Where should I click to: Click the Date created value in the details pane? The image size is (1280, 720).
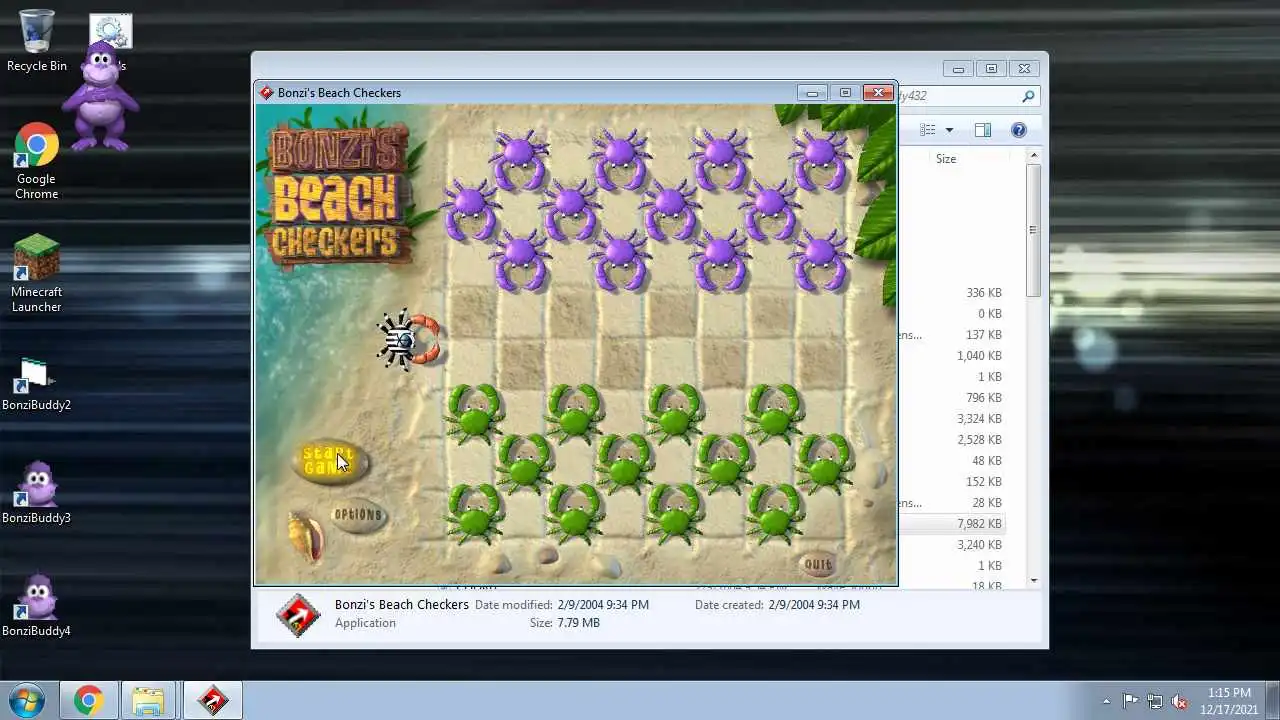click(x=814, y=605)
